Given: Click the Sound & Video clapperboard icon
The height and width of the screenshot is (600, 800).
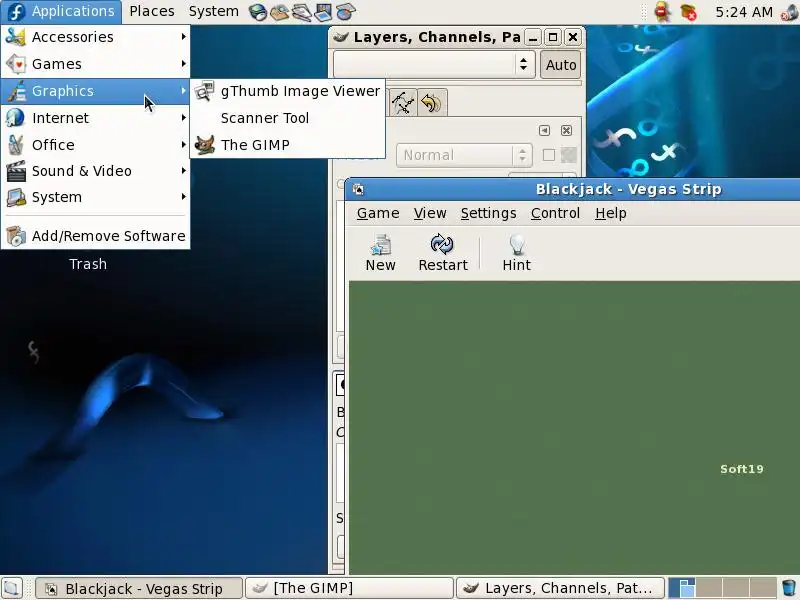Looking at the screenshot, I should point(16,171).
